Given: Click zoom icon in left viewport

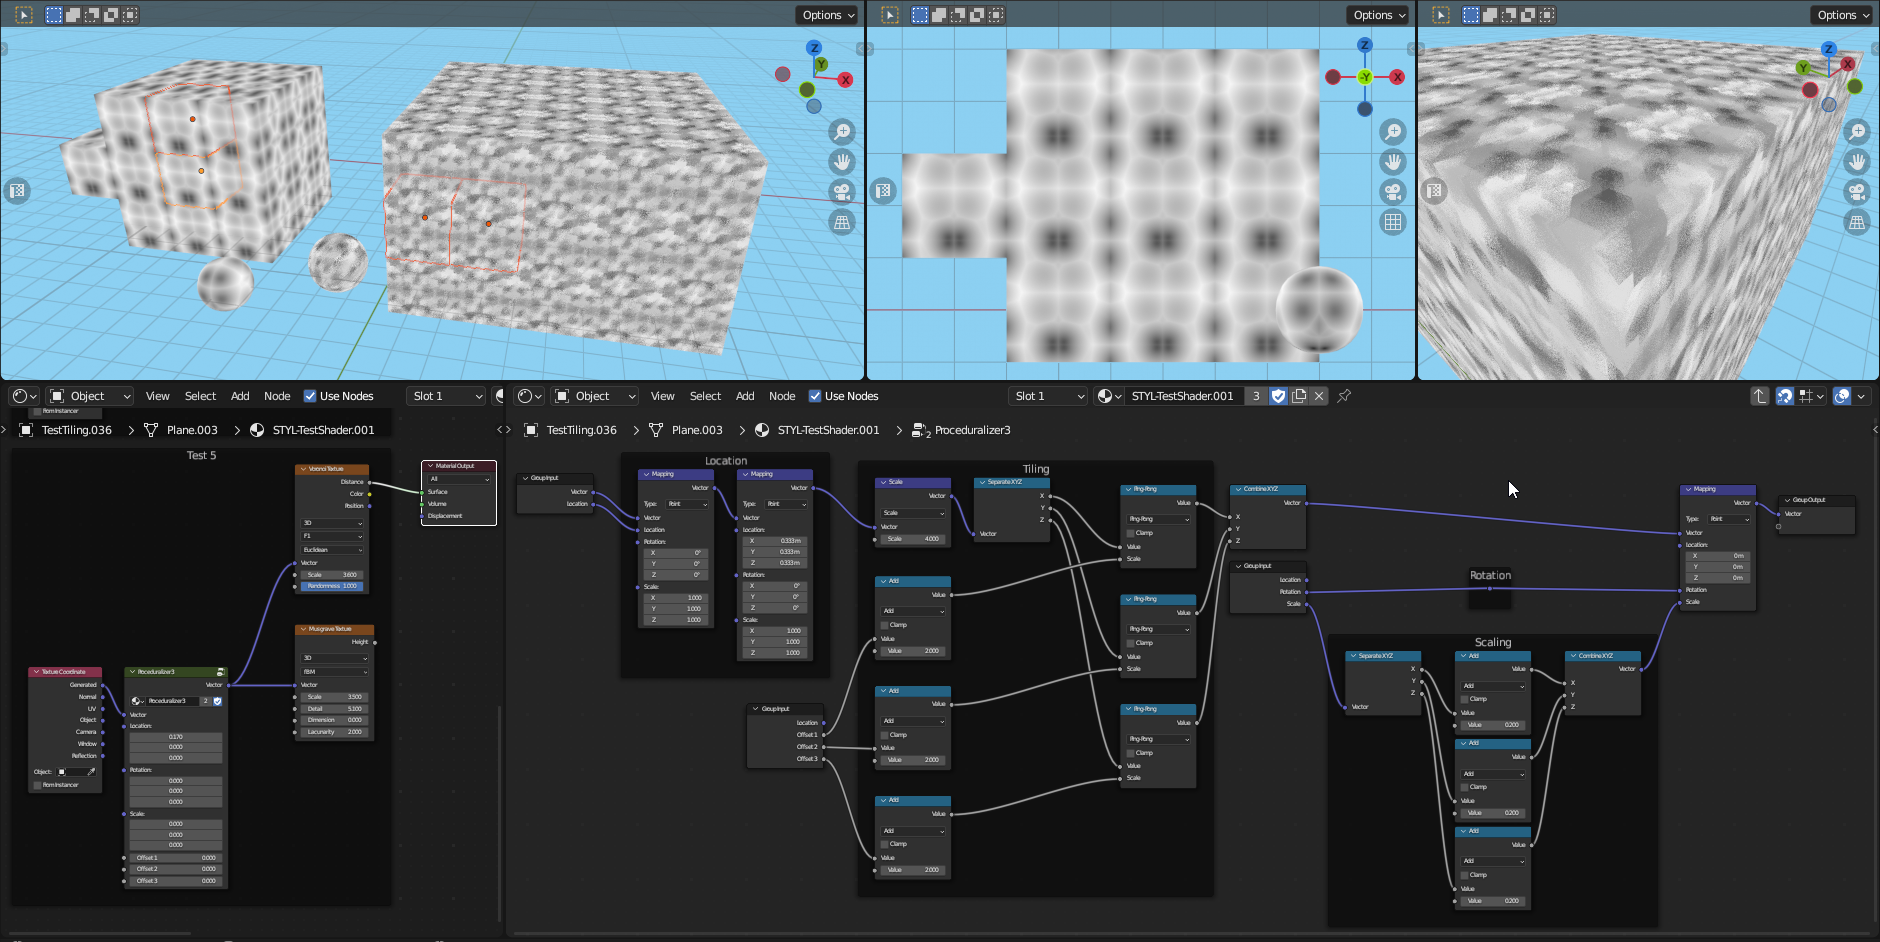Looking at the screenshot, I should click(x=842, y=132).
